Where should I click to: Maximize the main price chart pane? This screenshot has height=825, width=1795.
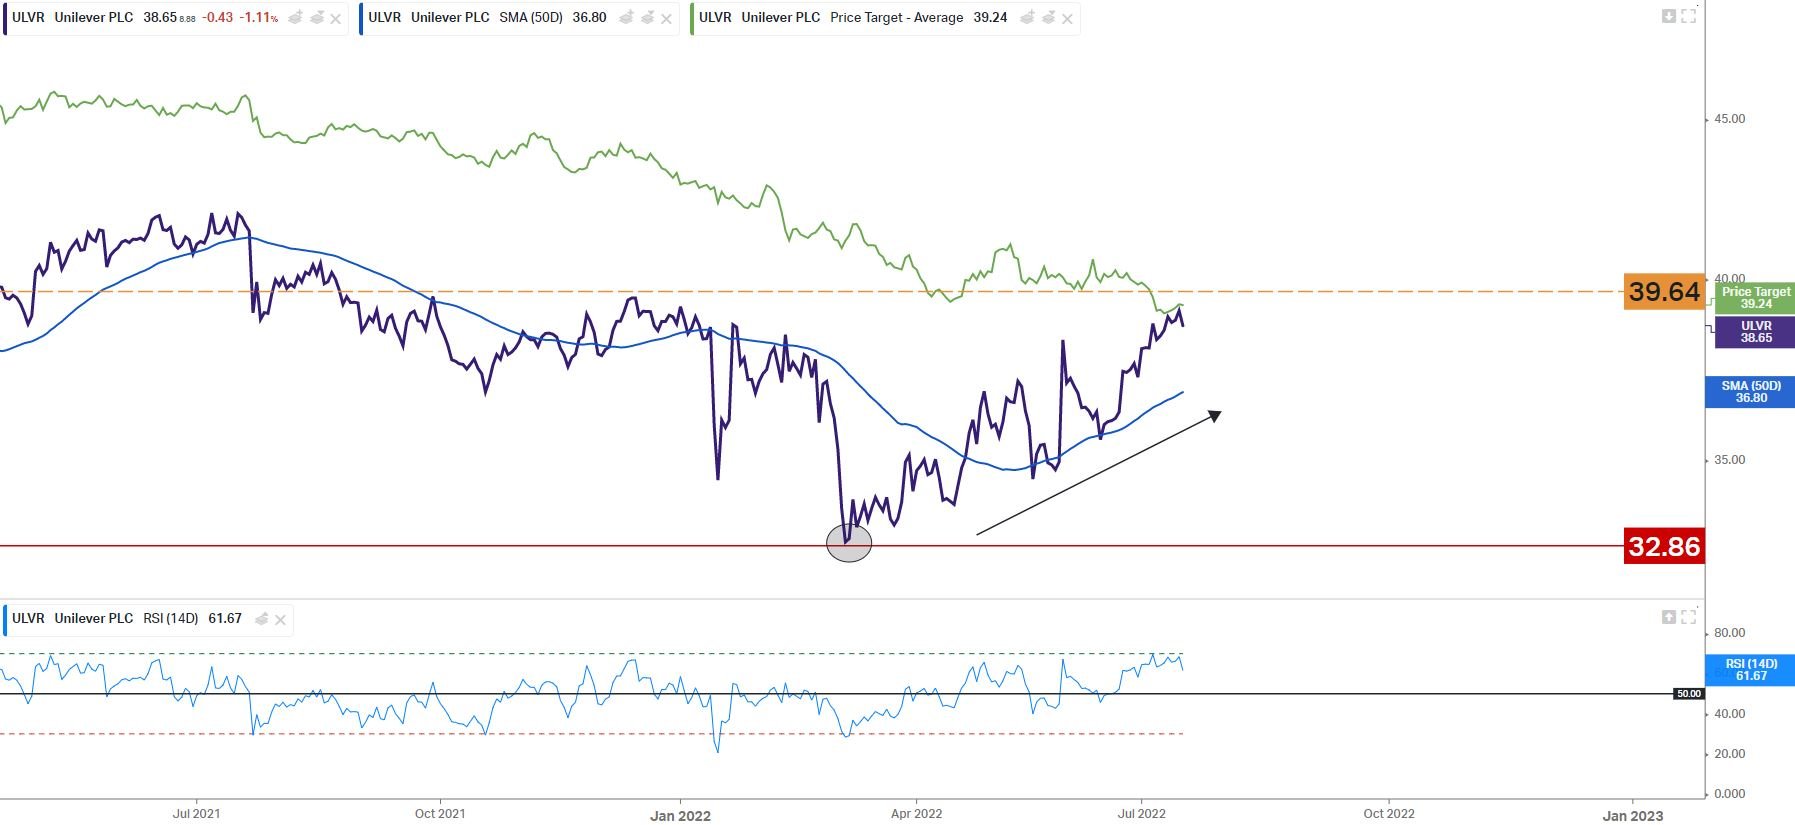click(x=1689, y=16)
